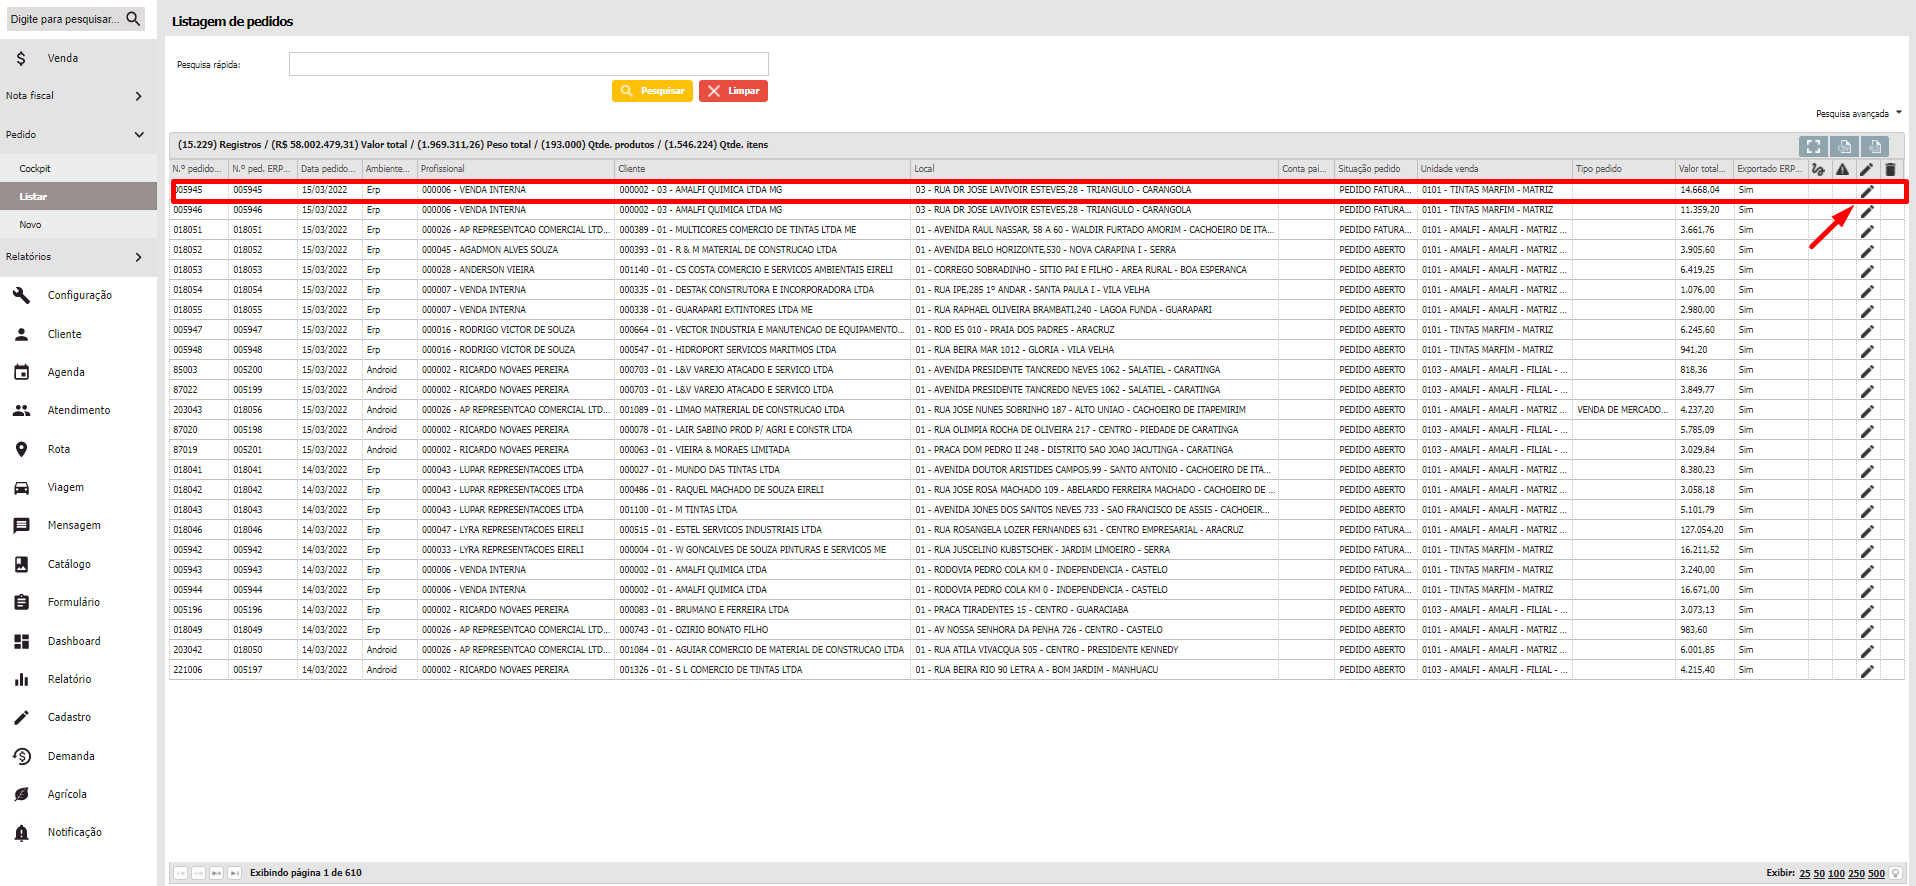This screenshot has height=886, width=1916.
Task: Export the order list as CSV
Action: [1844, 146]
